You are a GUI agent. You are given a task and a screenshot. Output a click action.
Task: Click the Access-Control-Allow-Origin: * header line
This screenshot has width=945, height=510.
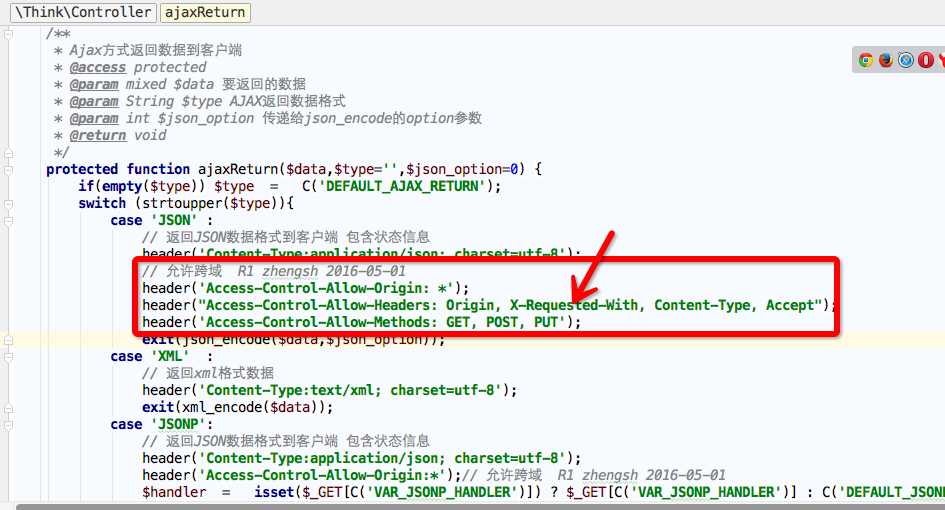pos(306,288)
